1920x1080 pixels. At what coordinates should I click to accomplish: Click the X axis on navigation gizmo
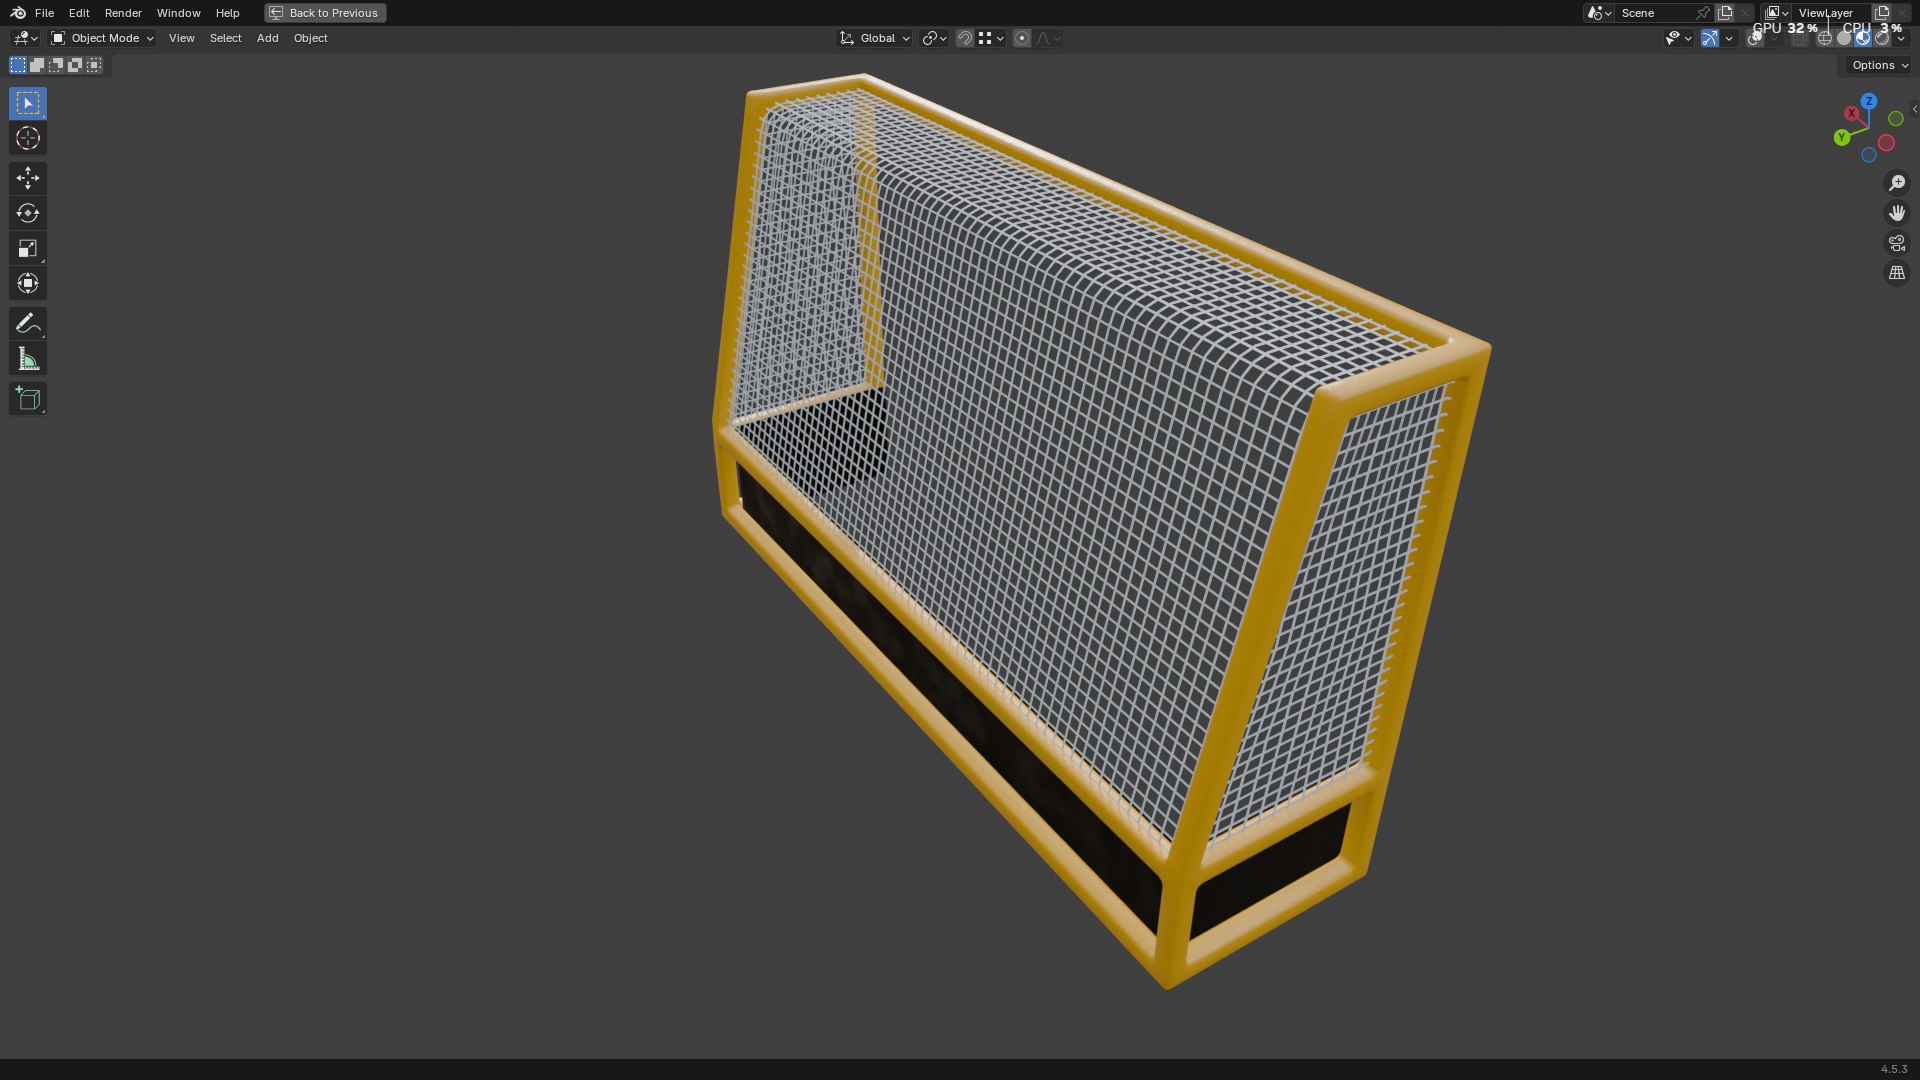[x=1852, y=114]
